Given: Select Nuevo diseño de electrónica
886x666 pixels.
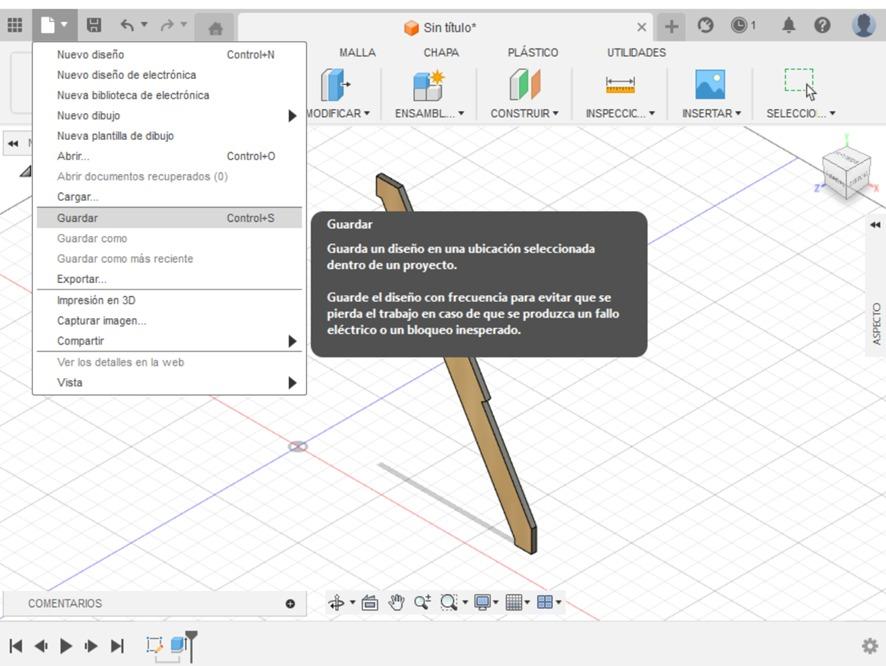Looking at the screenshot, I should tap(169, 75).
